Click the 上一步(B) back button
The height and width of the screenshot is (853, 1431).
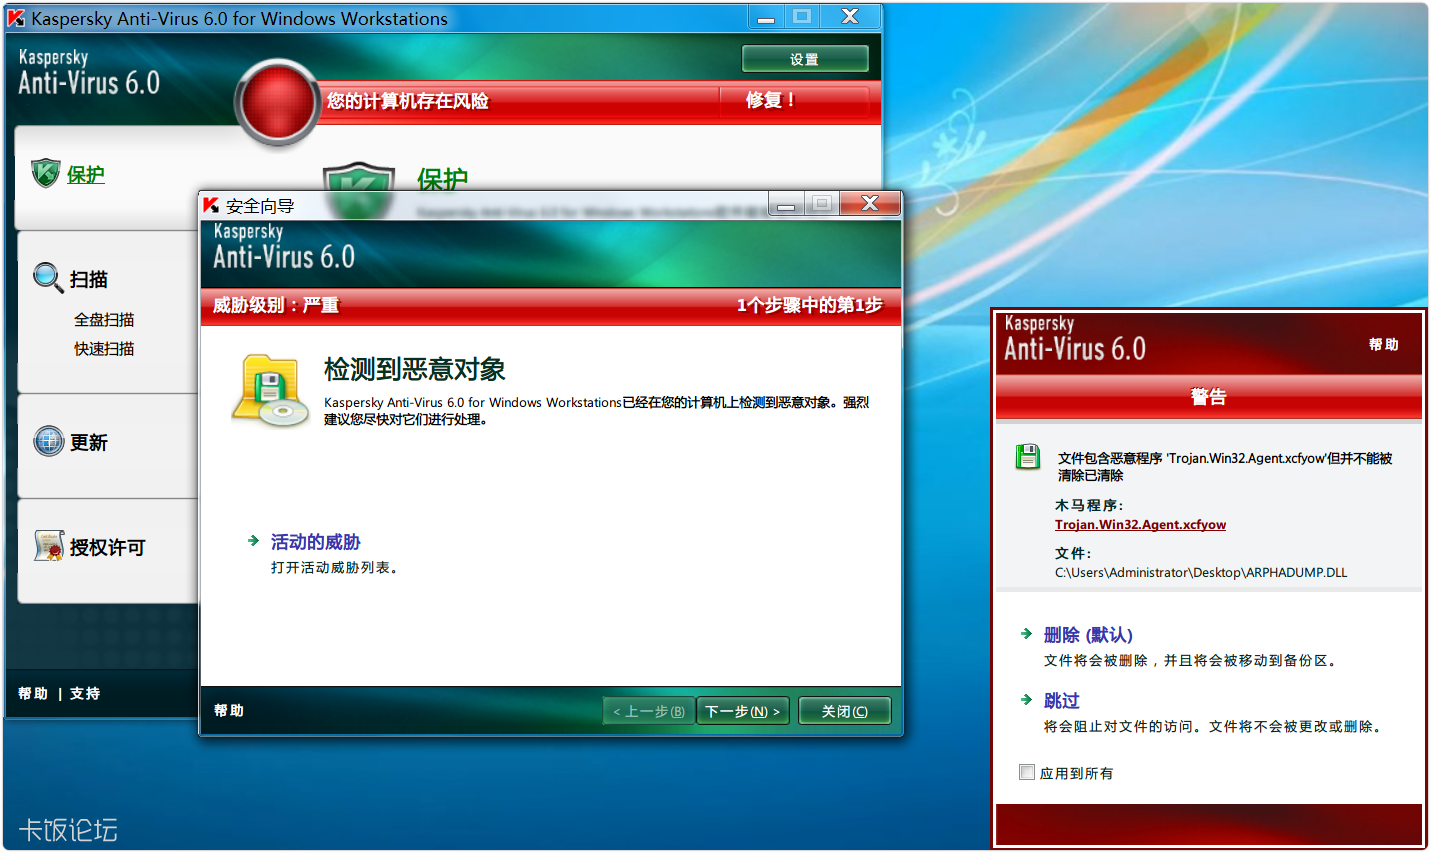coord(649,711)
